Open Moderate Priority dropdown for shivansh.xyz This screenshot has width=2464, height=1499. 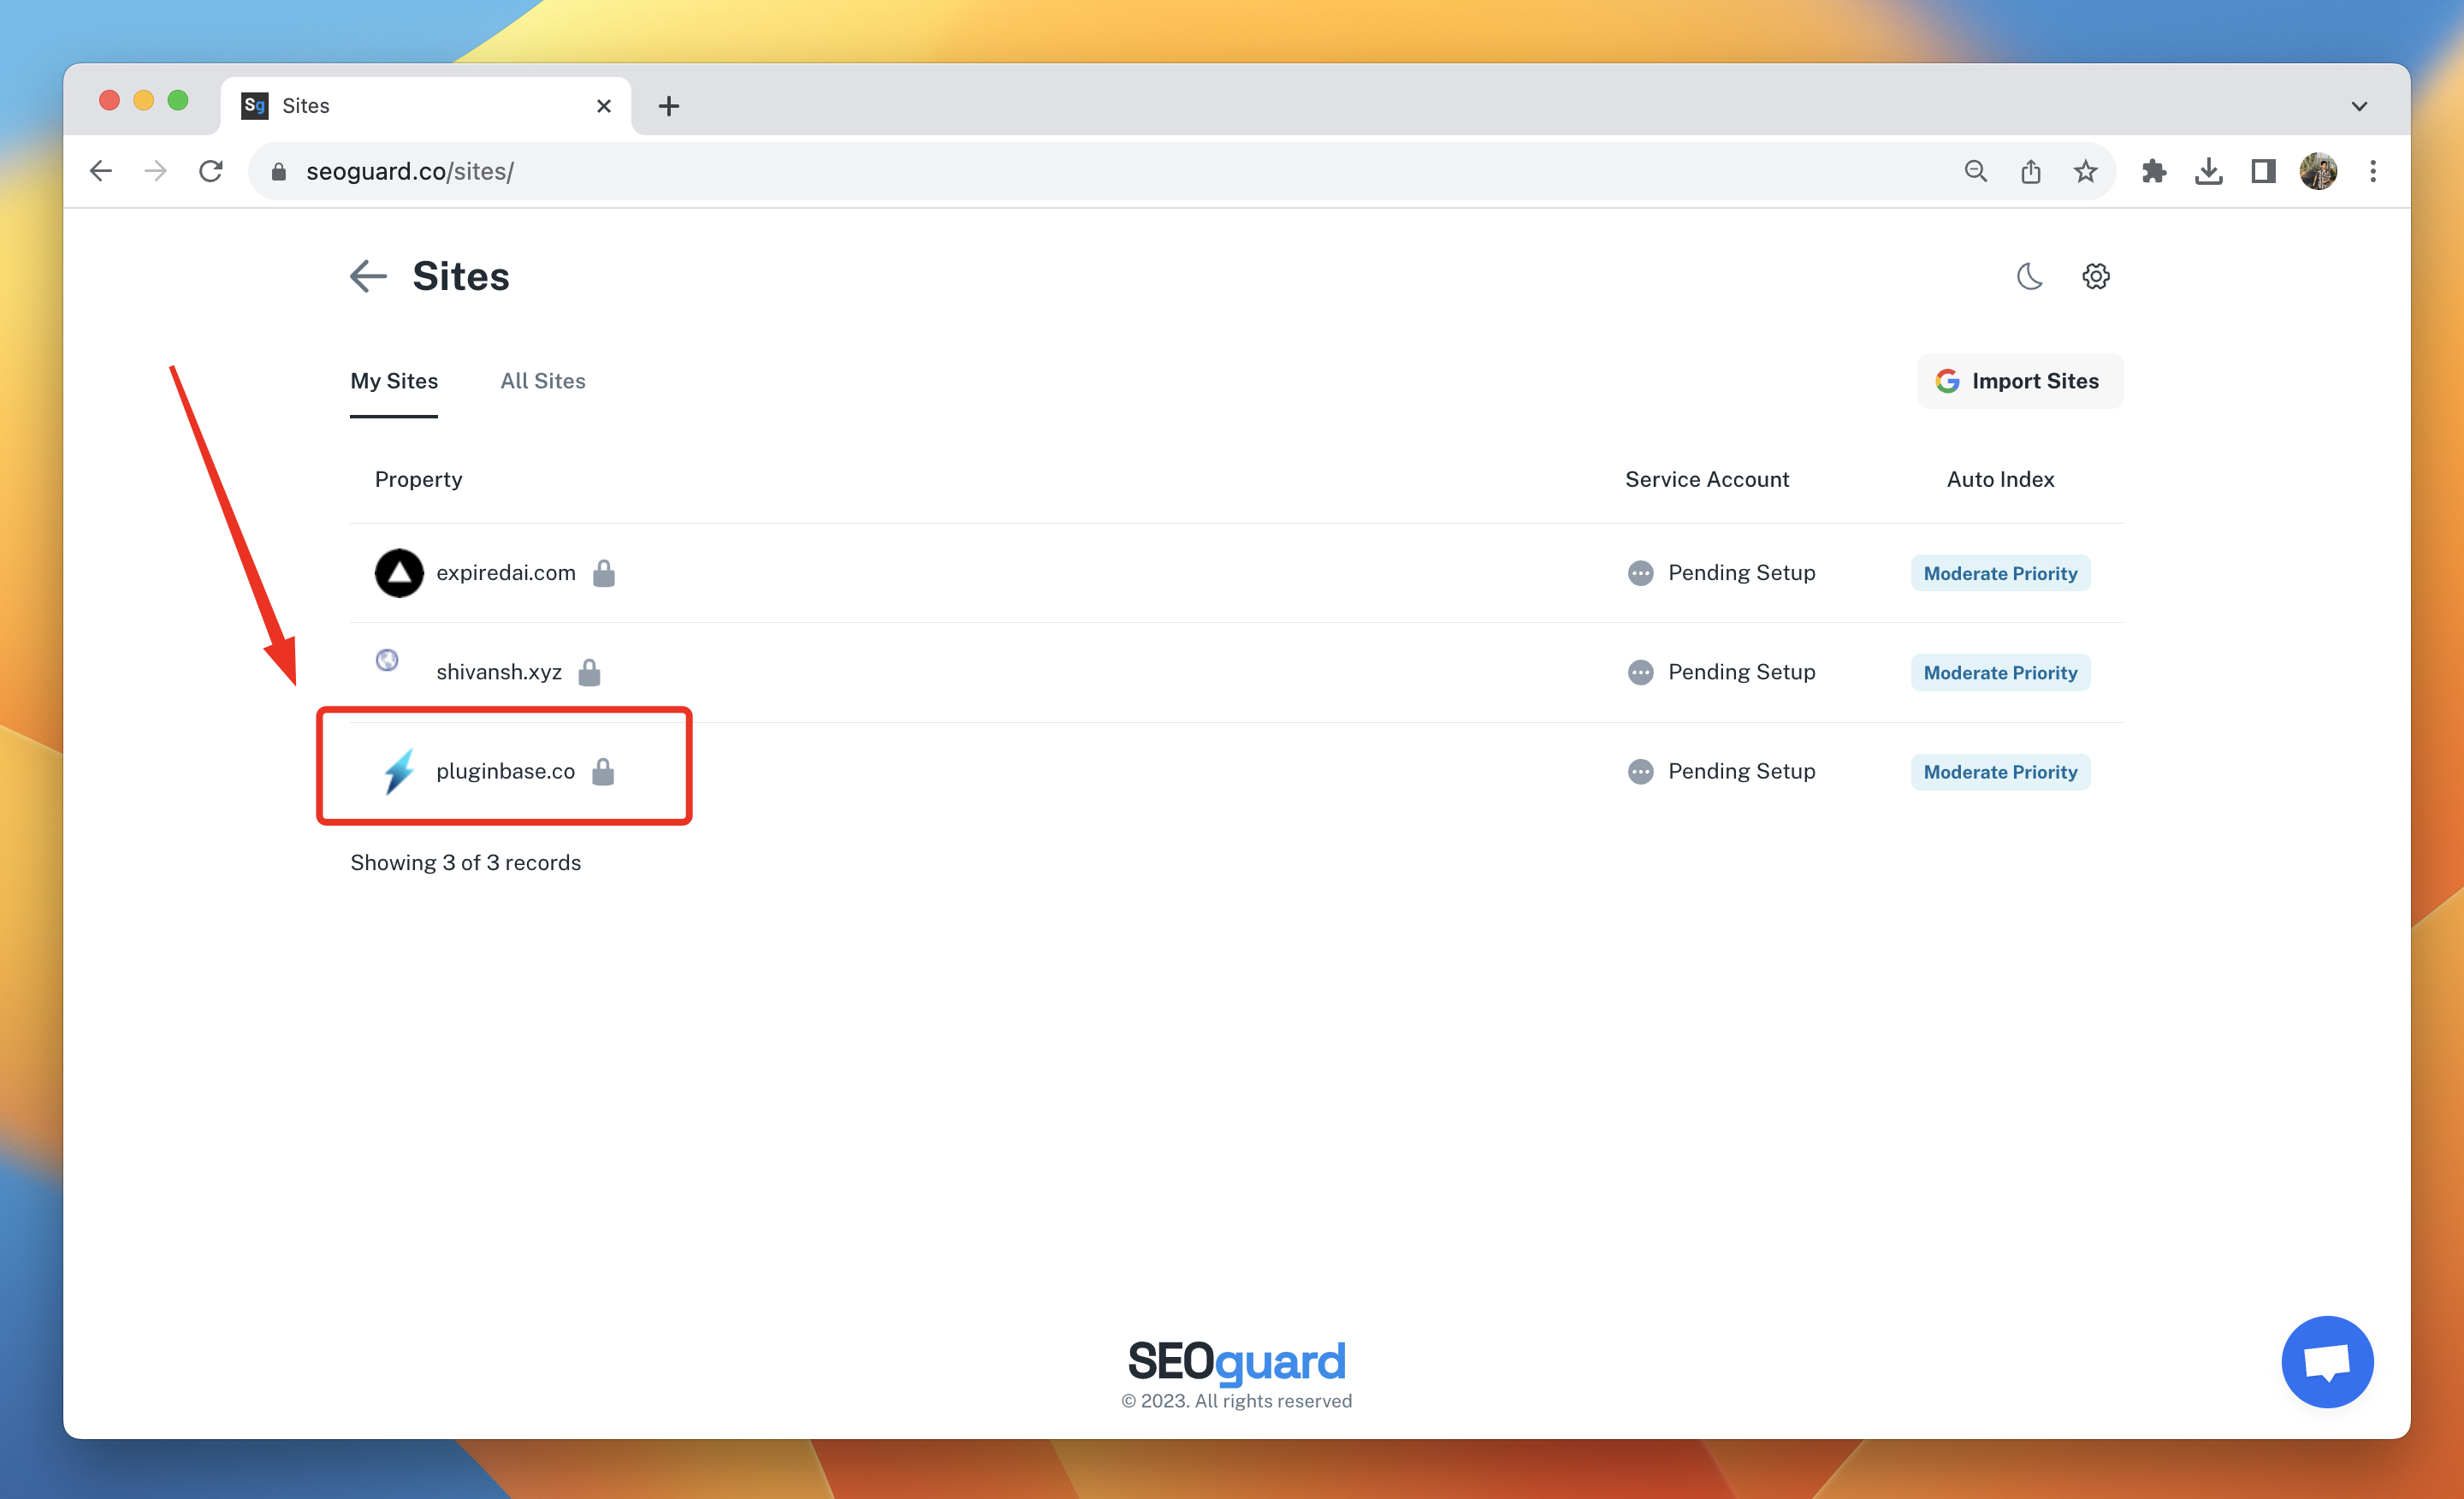[x=2000, y=673]
